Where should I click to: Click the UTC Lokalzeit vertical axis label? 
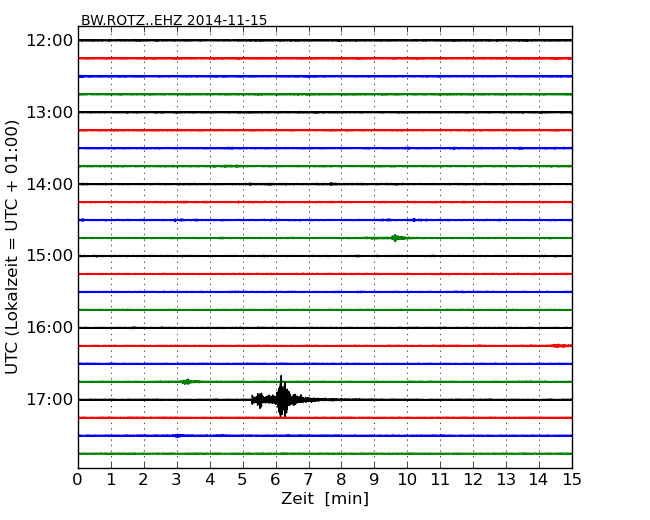[x=12, y=247]
